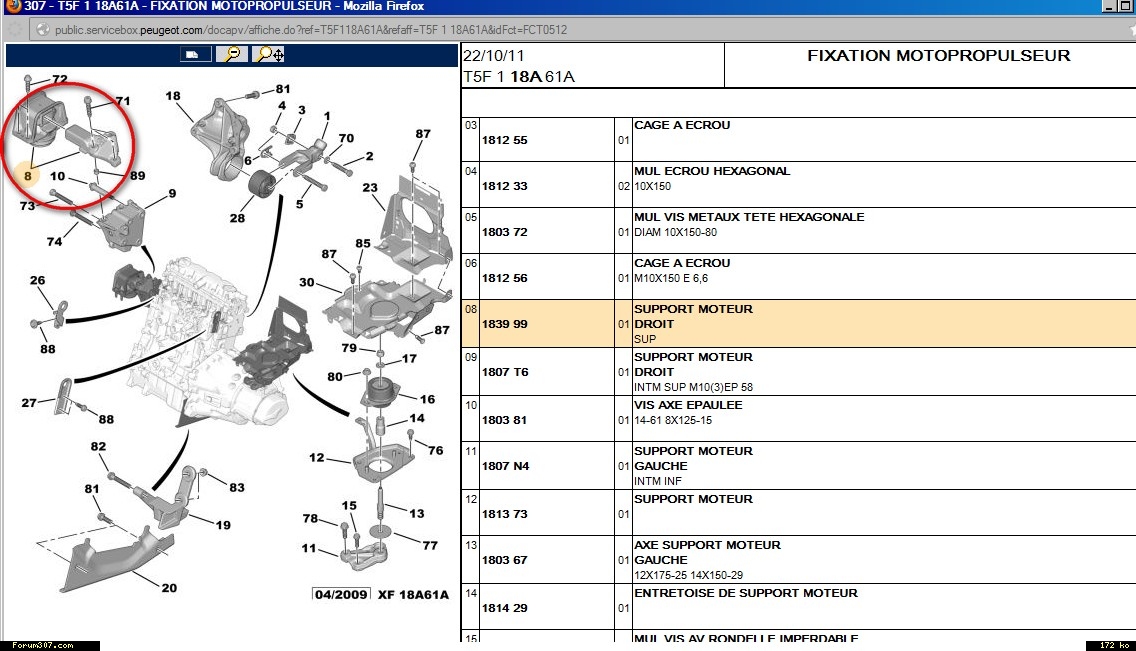Click diagram callout number 13
The image size is (1136, 651).
417,513
